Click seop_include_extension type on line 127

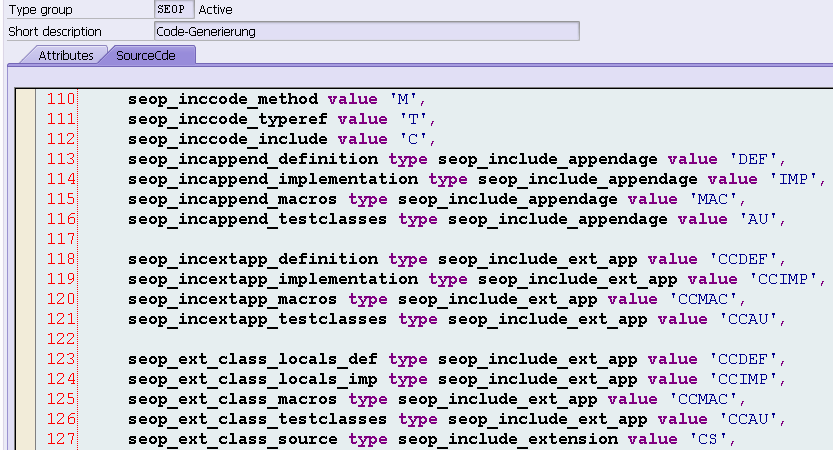coord(508,439)
